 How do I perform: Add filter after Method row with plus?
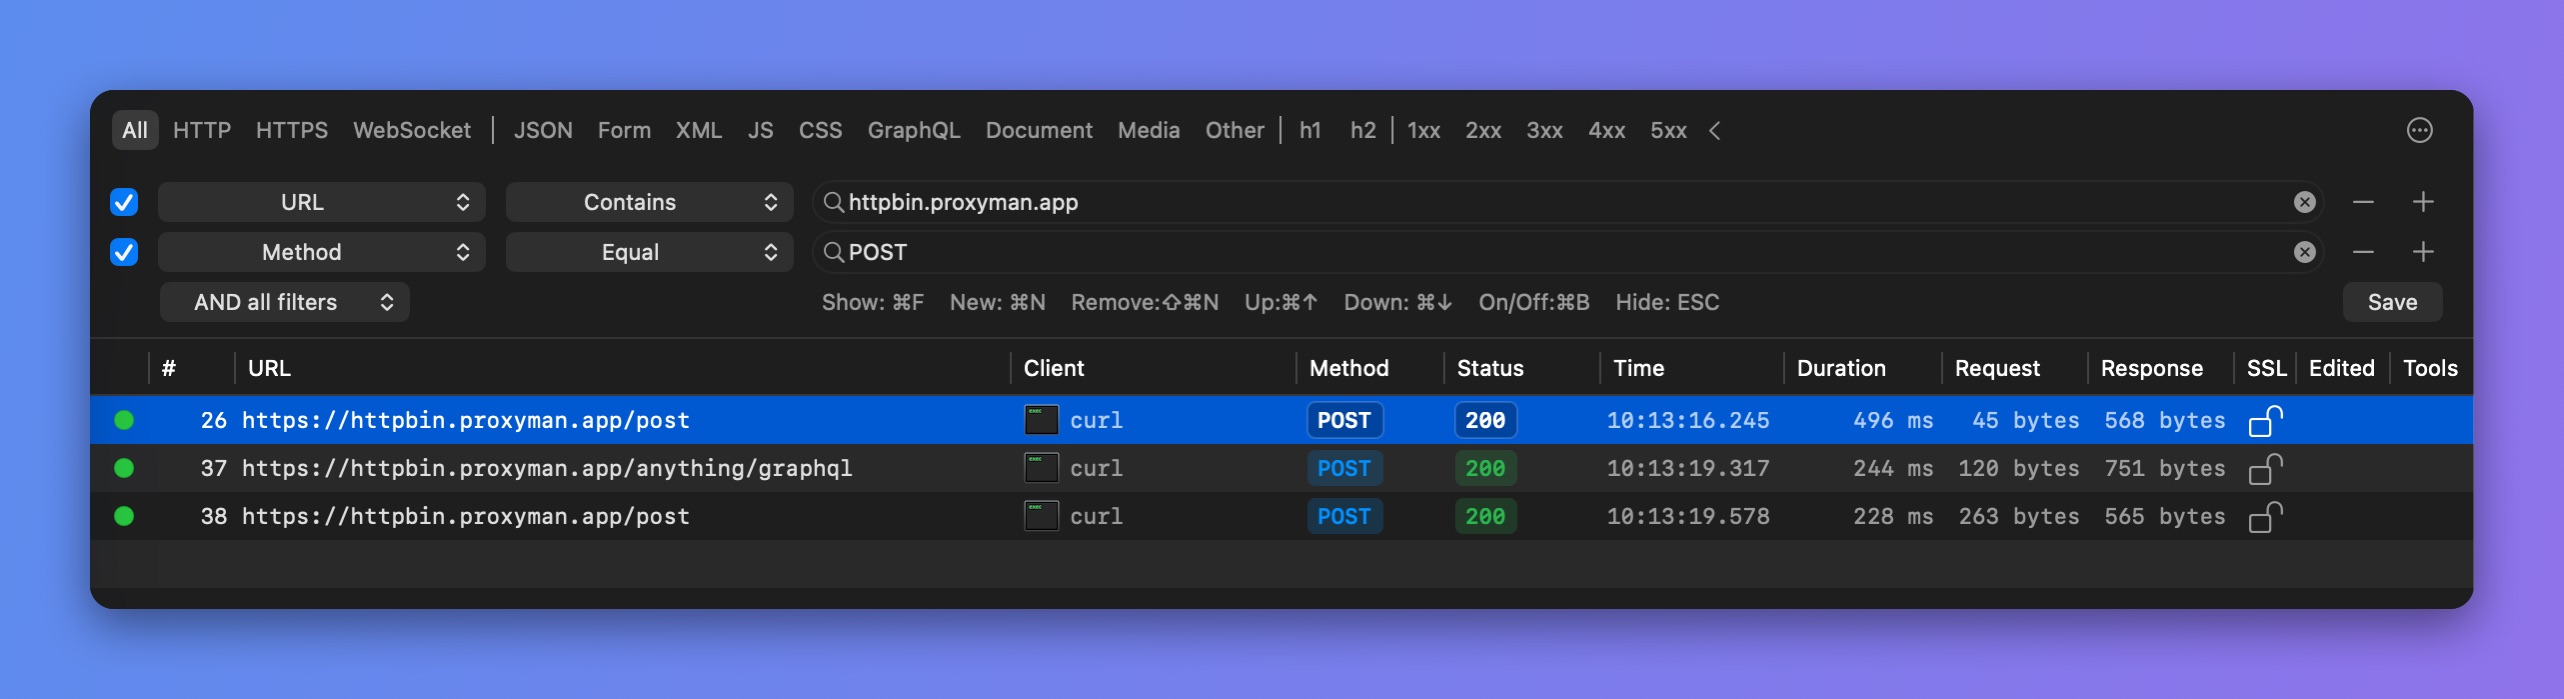2423,252
